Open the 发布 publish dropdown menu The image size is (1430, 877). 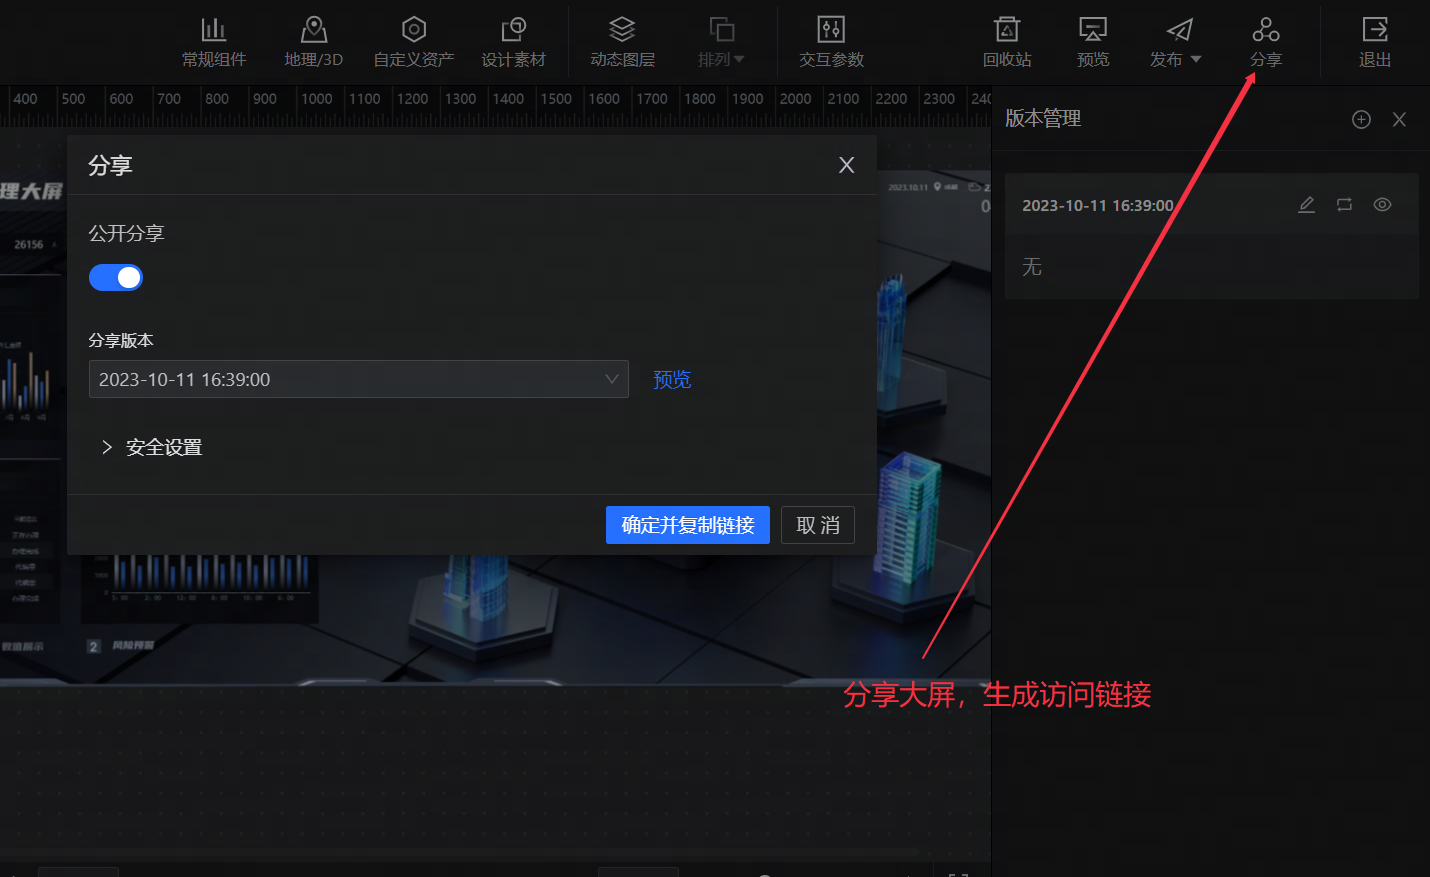coord(1176,40)
